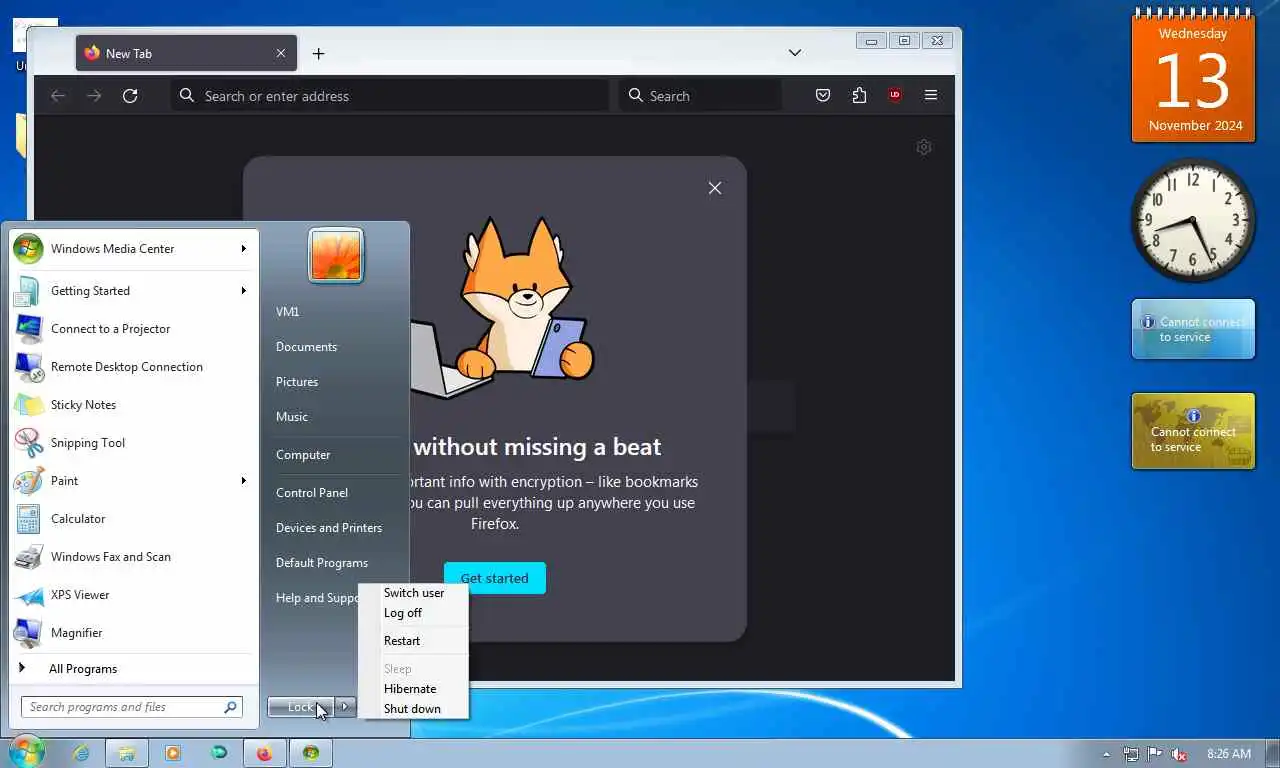Viewport: 1280px width, 768px height.
Task: Select the New Tab tab in Firefox
Action: click(185, 53)
